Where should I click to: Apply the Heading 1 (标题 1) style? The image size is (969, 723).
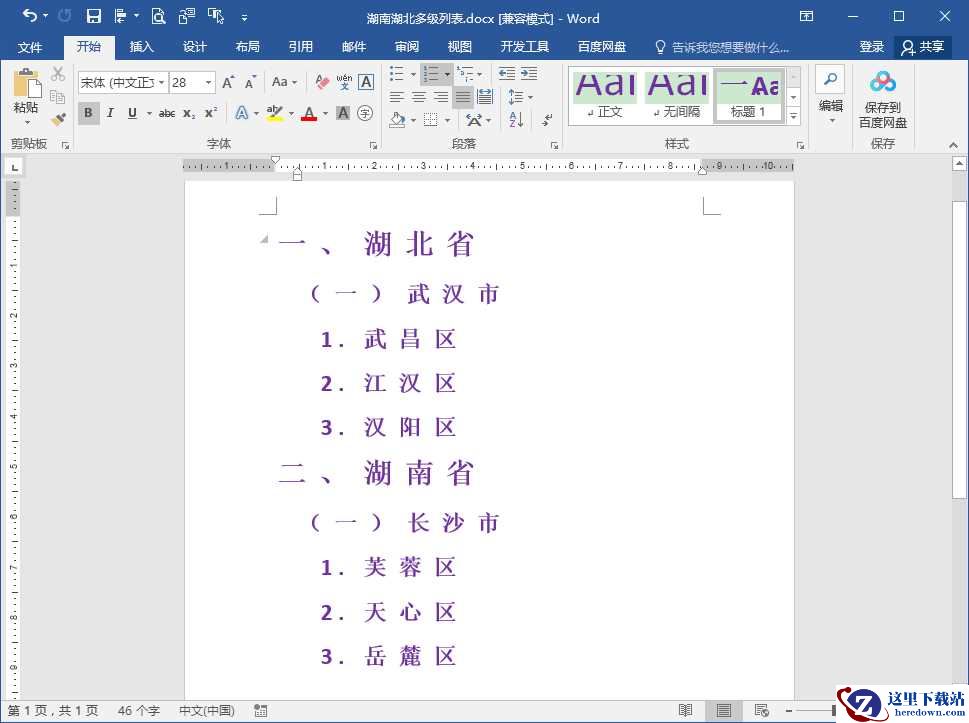pyautogui.click(x=748, y=96)
